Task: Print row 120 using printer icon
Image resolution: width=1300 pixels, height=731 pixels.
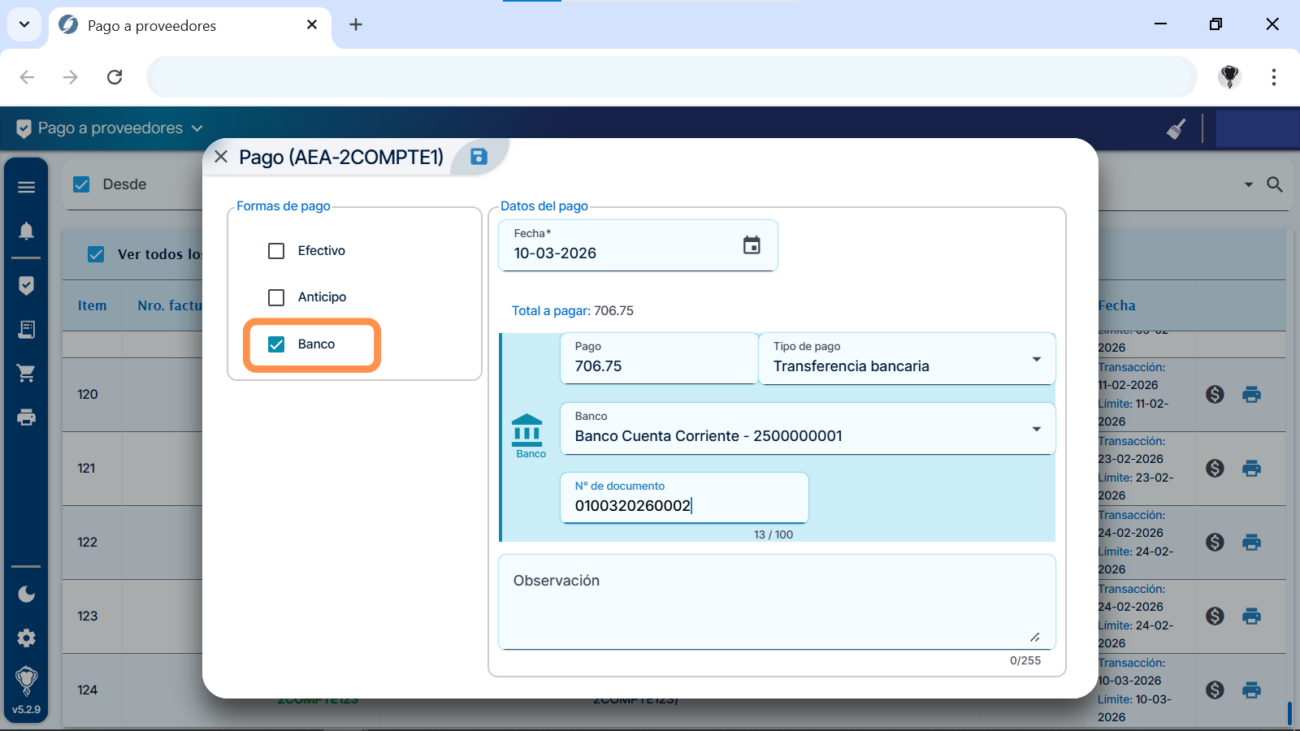Action: click(x=1251, y=394)
